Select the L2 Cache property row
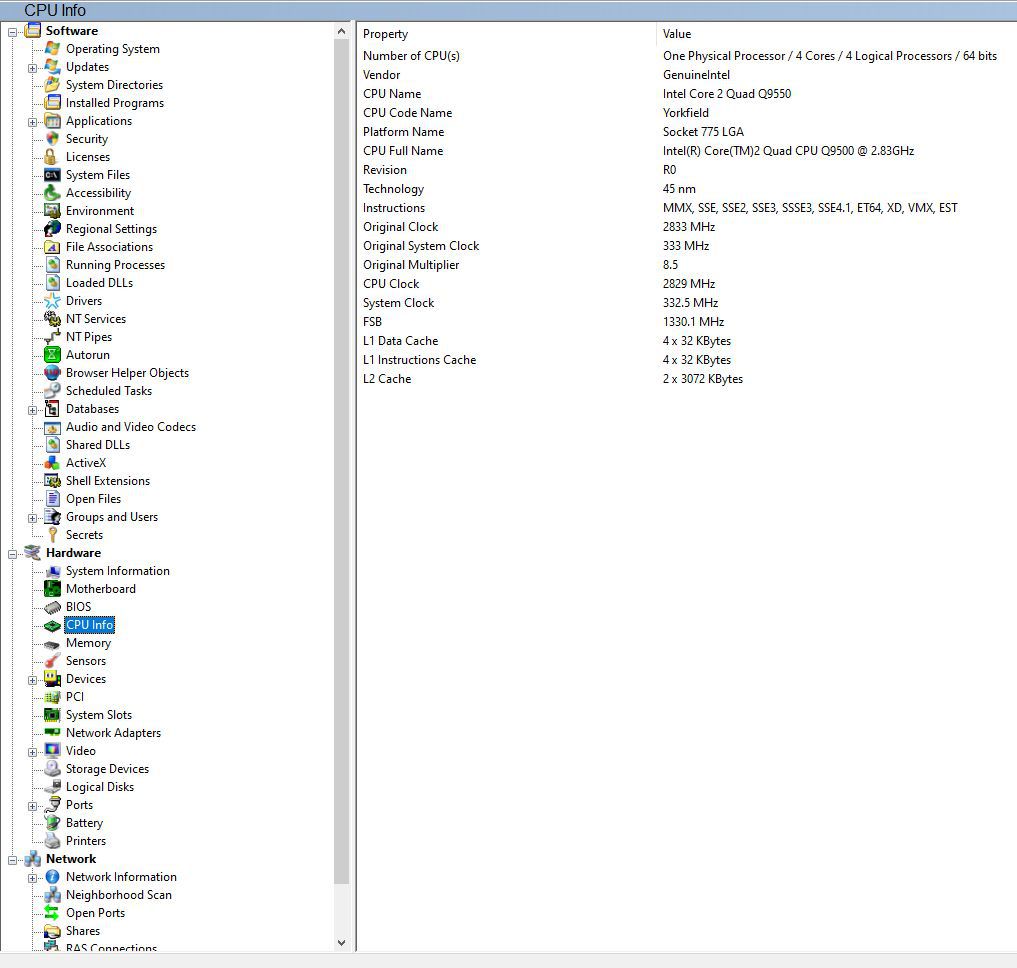Viewport: 1017px width, 968px height. (x=686, y=379)
